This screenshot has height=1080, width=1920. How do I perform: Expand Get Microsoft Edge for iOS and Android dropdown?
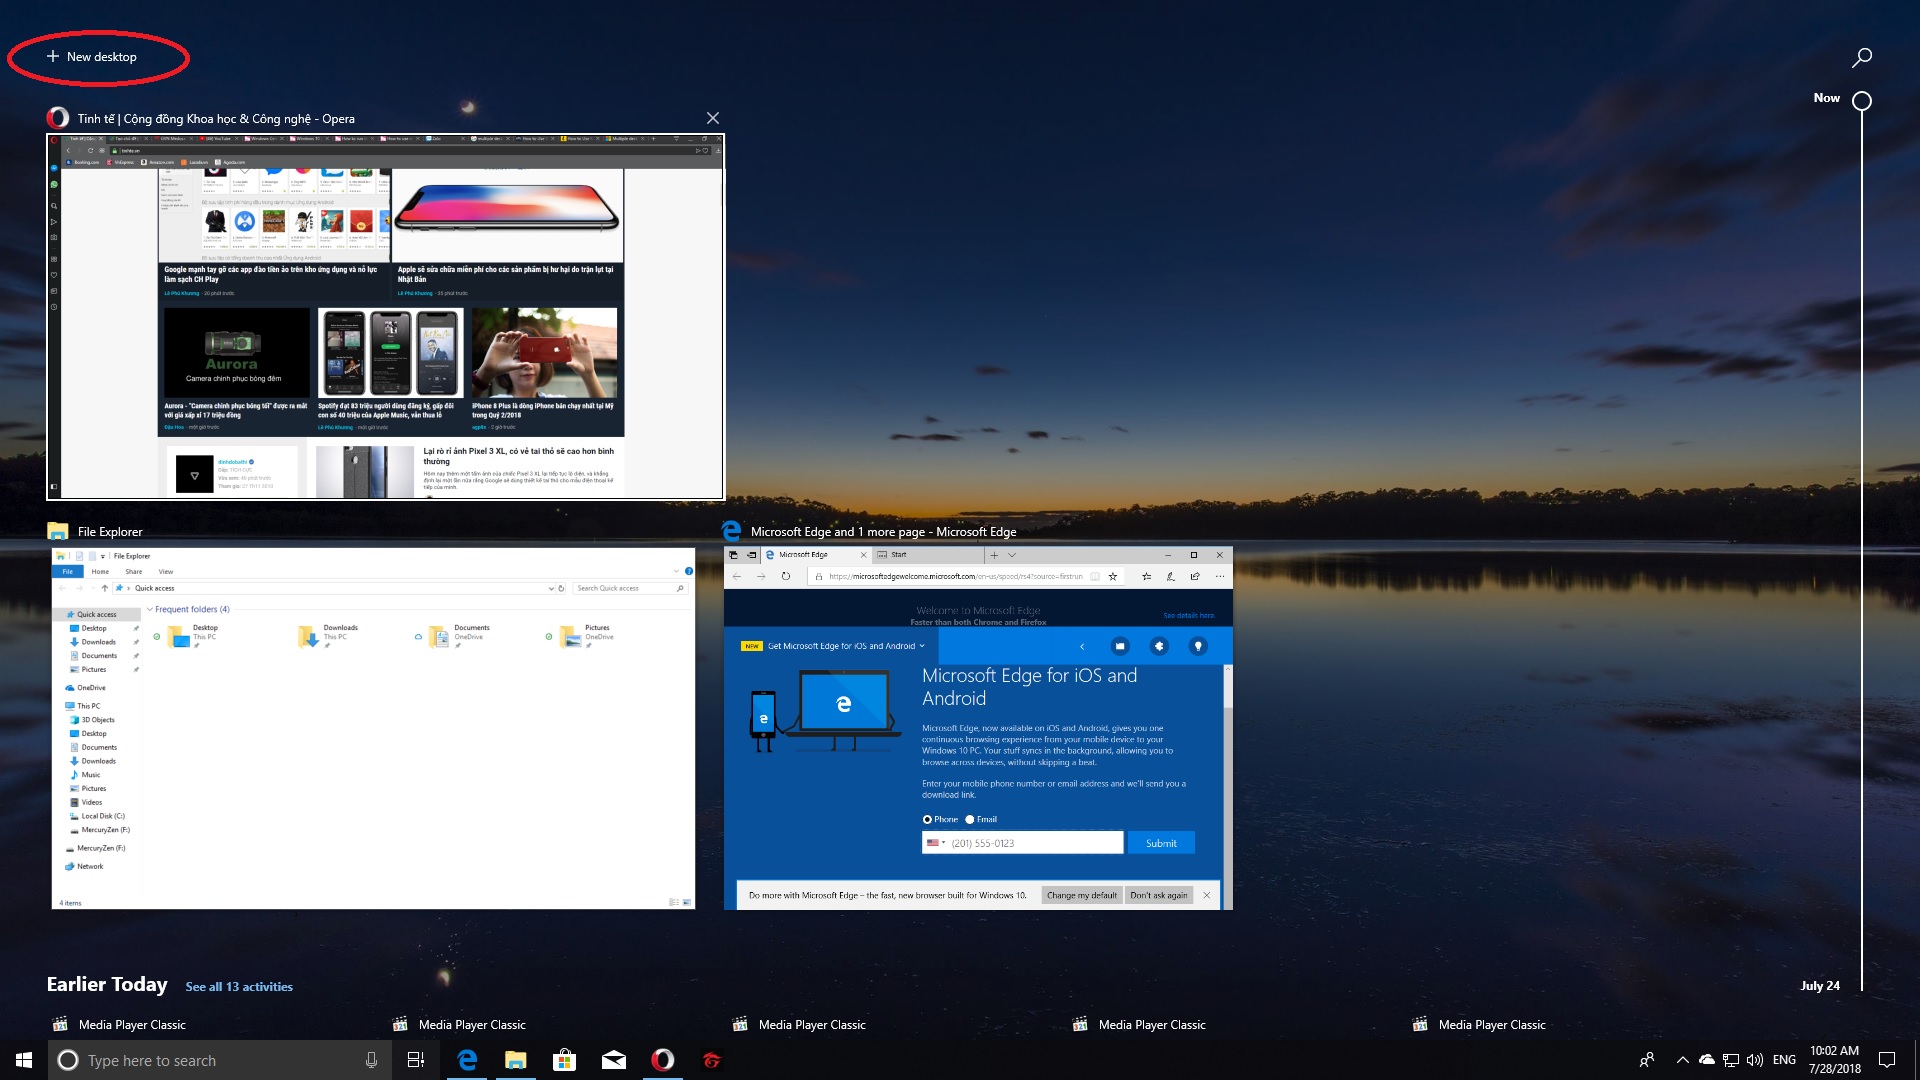pyautogui.click(x=921, y=646)
